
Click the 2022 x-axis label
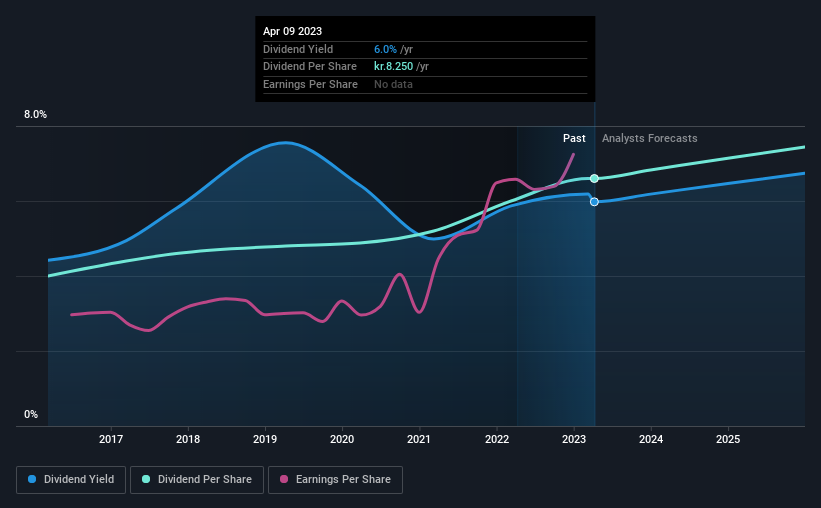497,439
